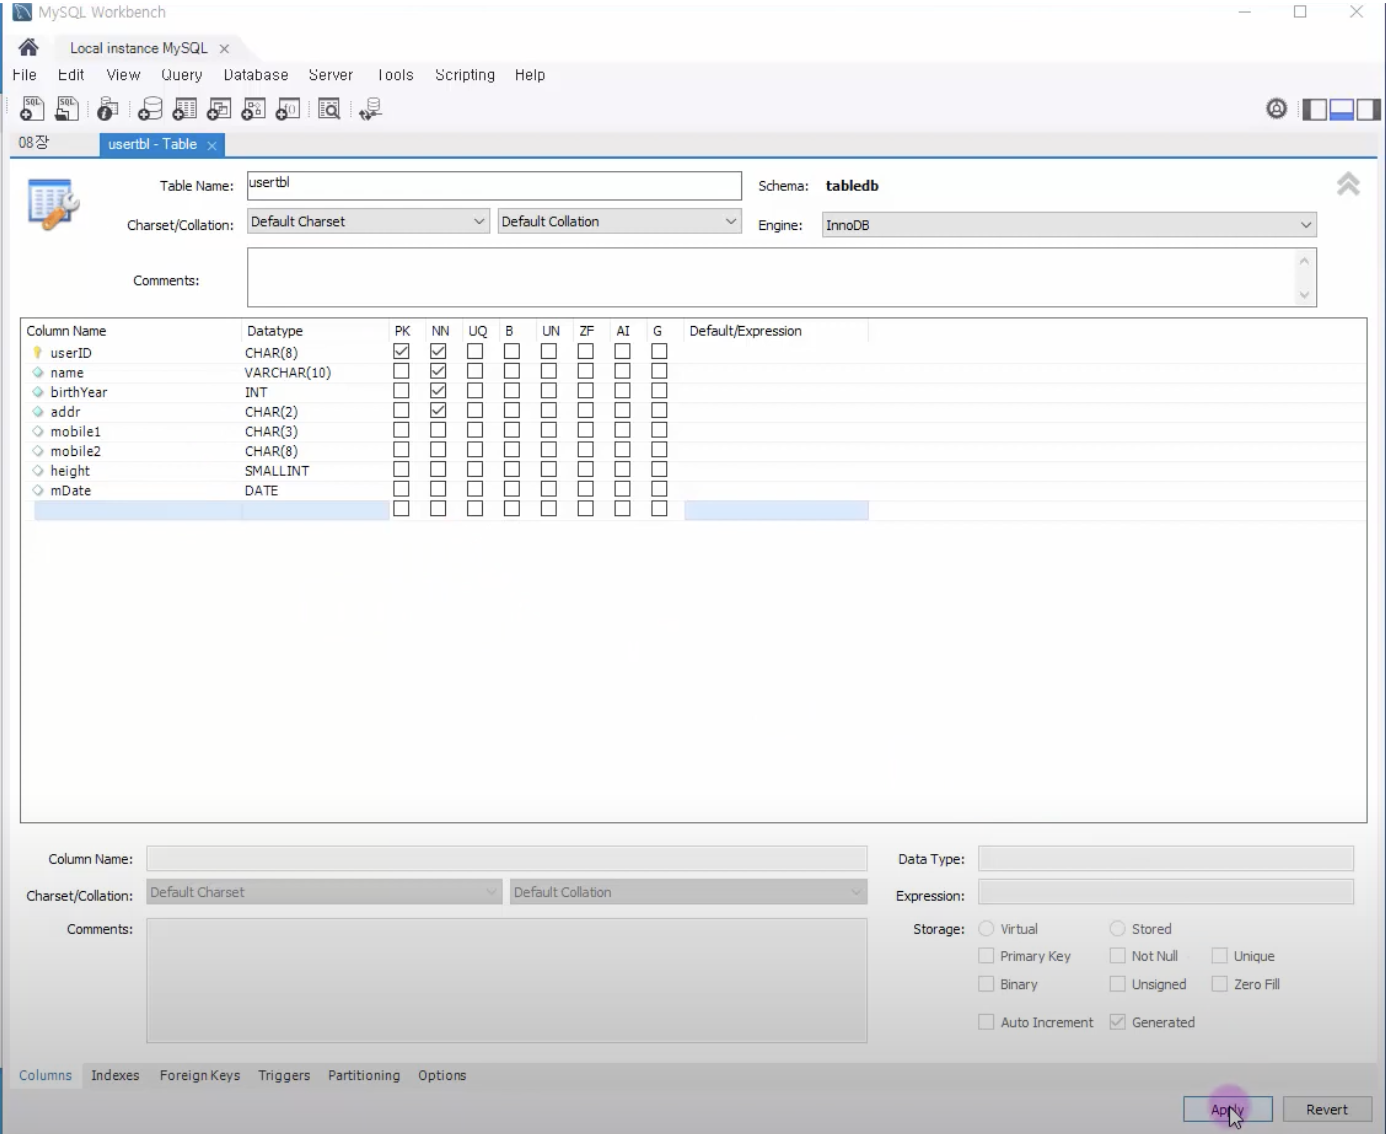1386x1134 pixels.
Task: Uncheck the NN checkbox for name
Action: pos(438,371)
